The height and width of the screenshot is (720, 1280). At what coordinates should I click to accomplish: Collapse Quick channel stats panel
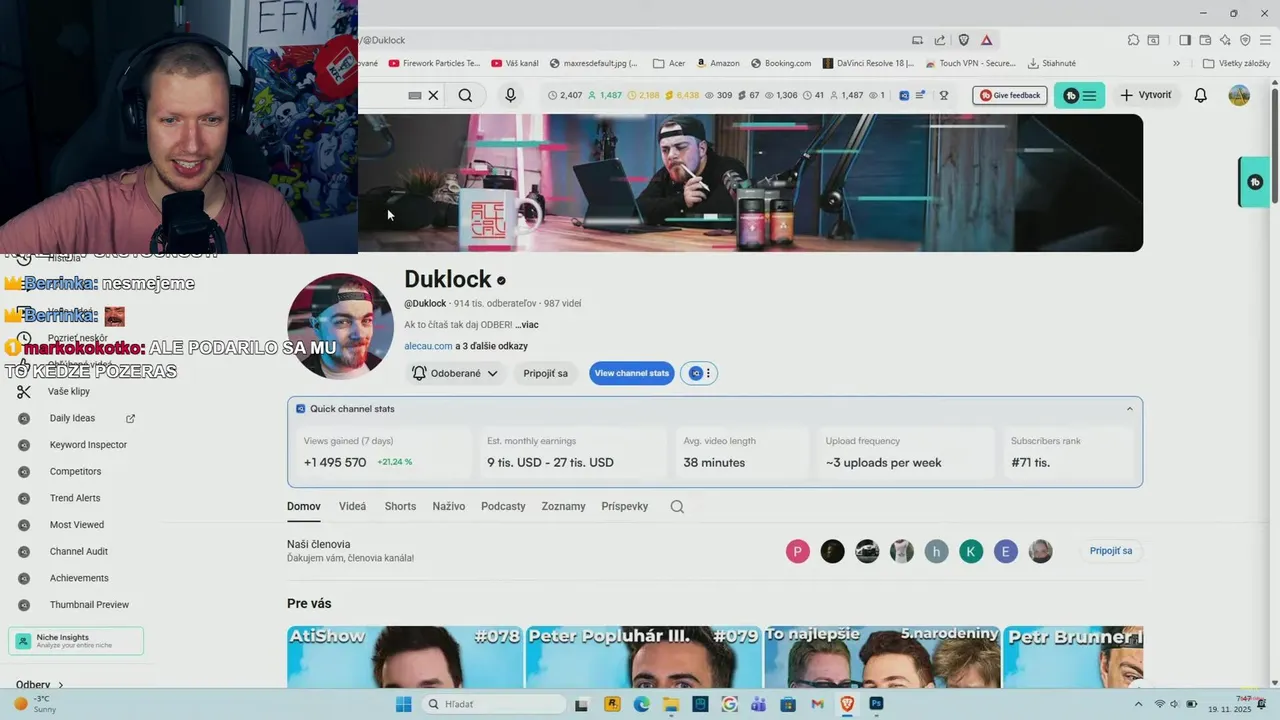point(1130,408)
